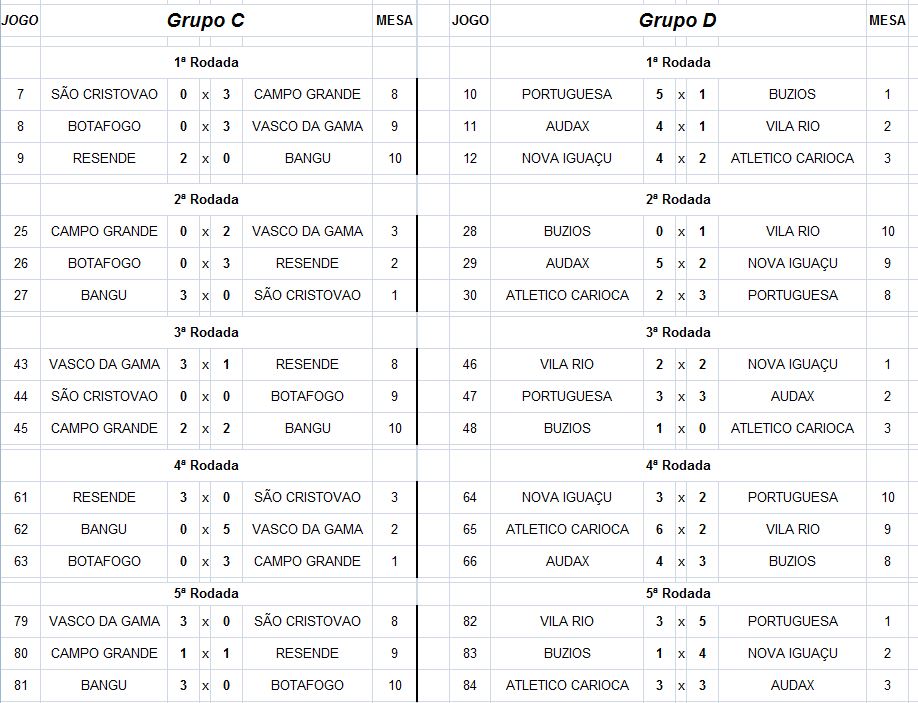Viewport: 918px width, 703px height.
Task: Select the score 6 in game 65
Action: (659, 529)
